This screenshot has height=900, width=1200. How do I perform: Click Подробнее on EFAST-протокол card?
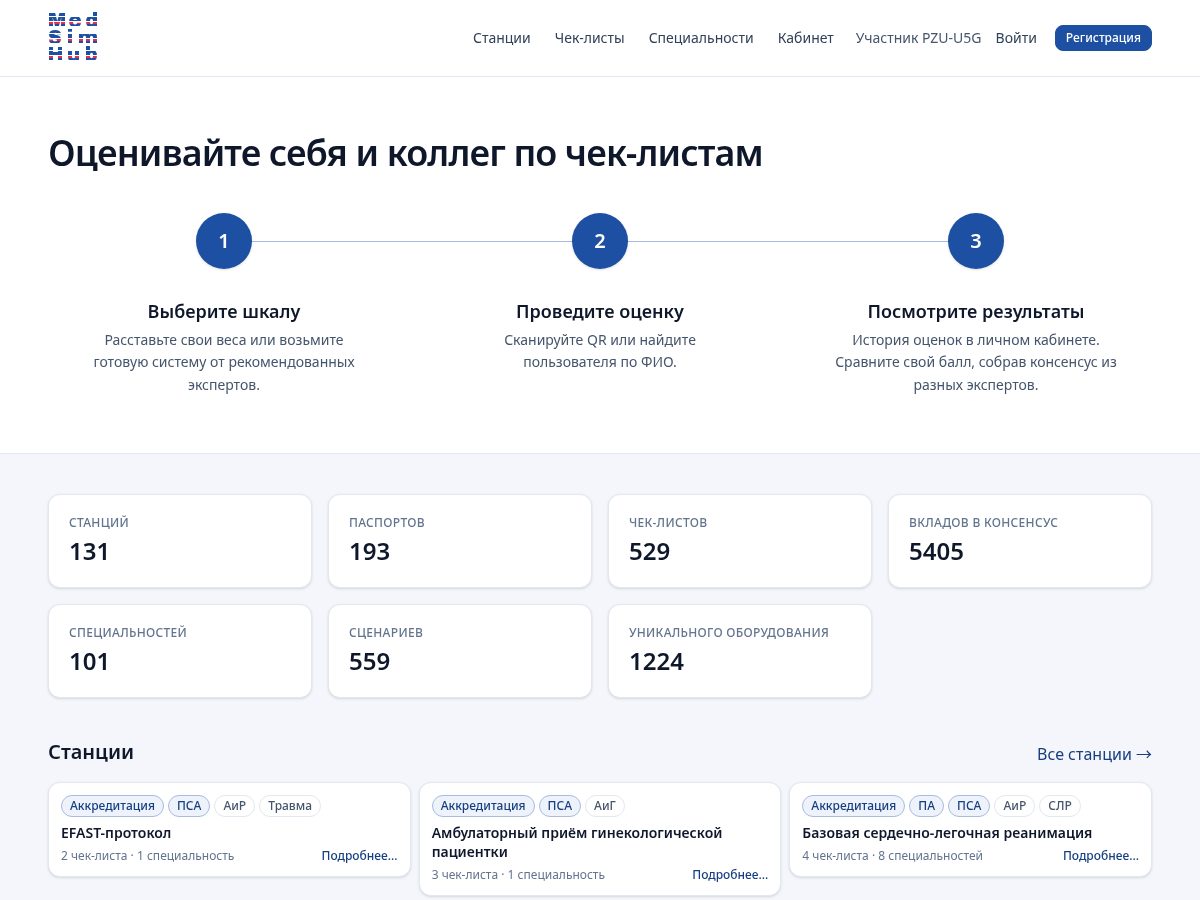pyautogui.click(x=359, y=855)
